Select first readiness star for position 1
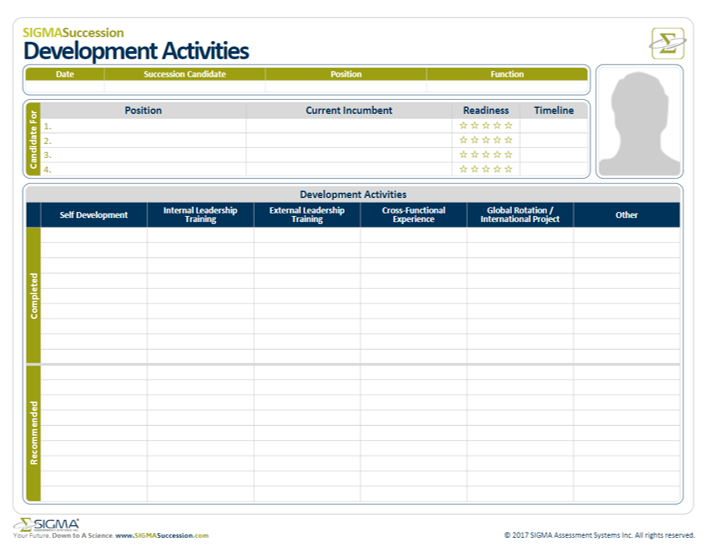Image resolution: width=710 pixels, height=552 pixels. pyautogui.click(x=463, y=126)
